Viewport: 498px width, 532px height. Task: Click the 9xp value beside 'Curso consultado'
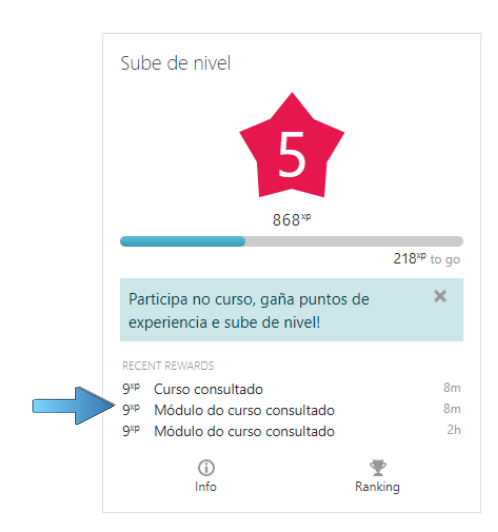tap(131, 388)
